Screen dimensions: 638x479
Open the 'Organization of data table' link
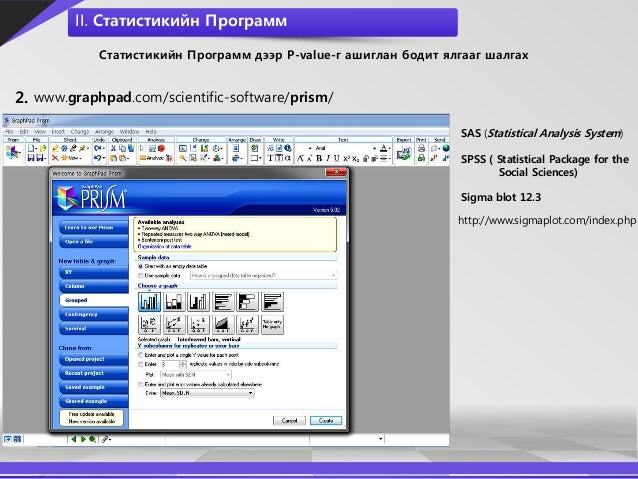[164, 247]
